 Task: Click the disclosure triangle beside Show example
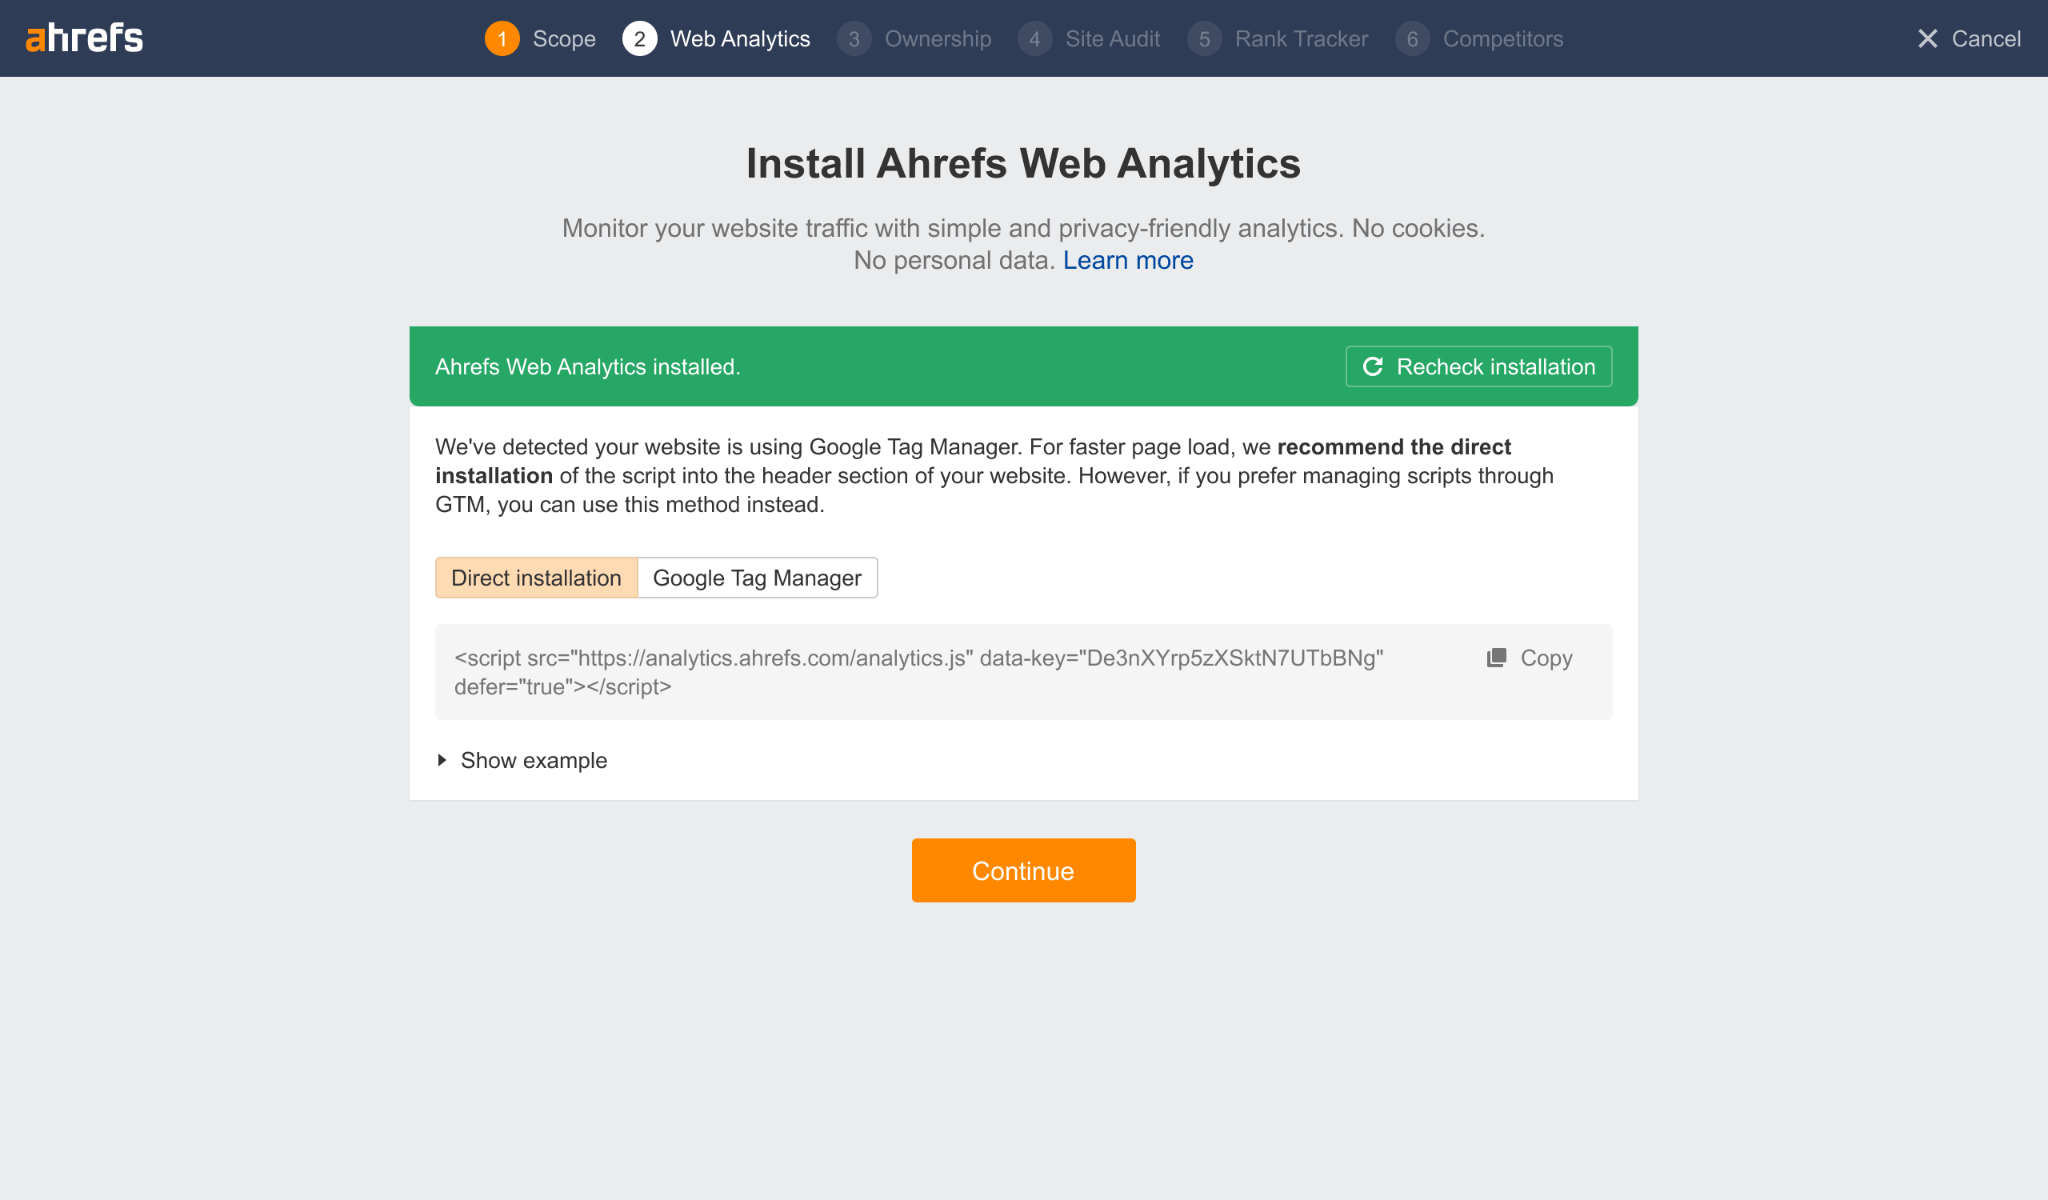point(443,760)
